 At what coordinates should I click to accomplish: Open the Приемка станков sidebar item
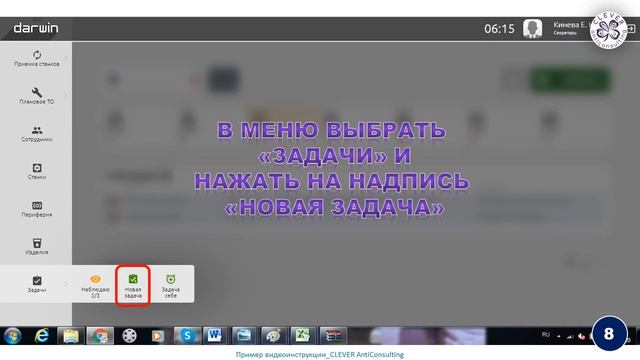(37, 59)
